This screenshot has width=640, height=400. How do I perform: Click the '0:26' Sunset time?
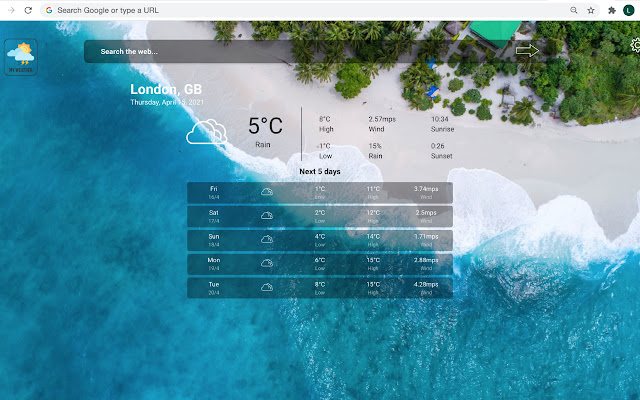[438, 146]
